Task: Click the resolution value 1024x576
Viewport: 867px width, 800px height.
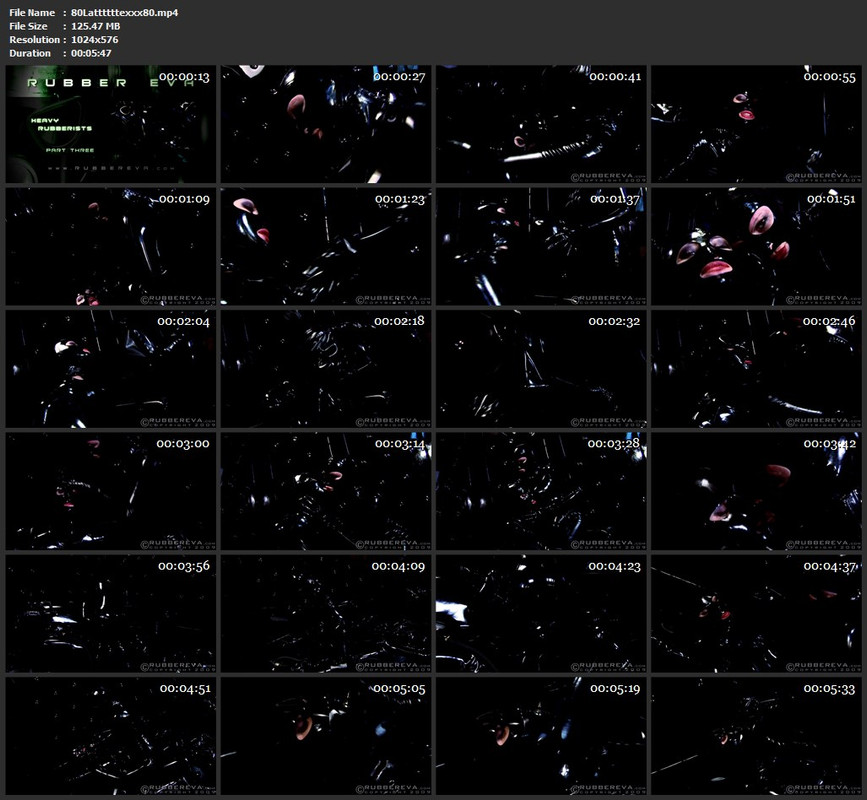Action: 95,40
